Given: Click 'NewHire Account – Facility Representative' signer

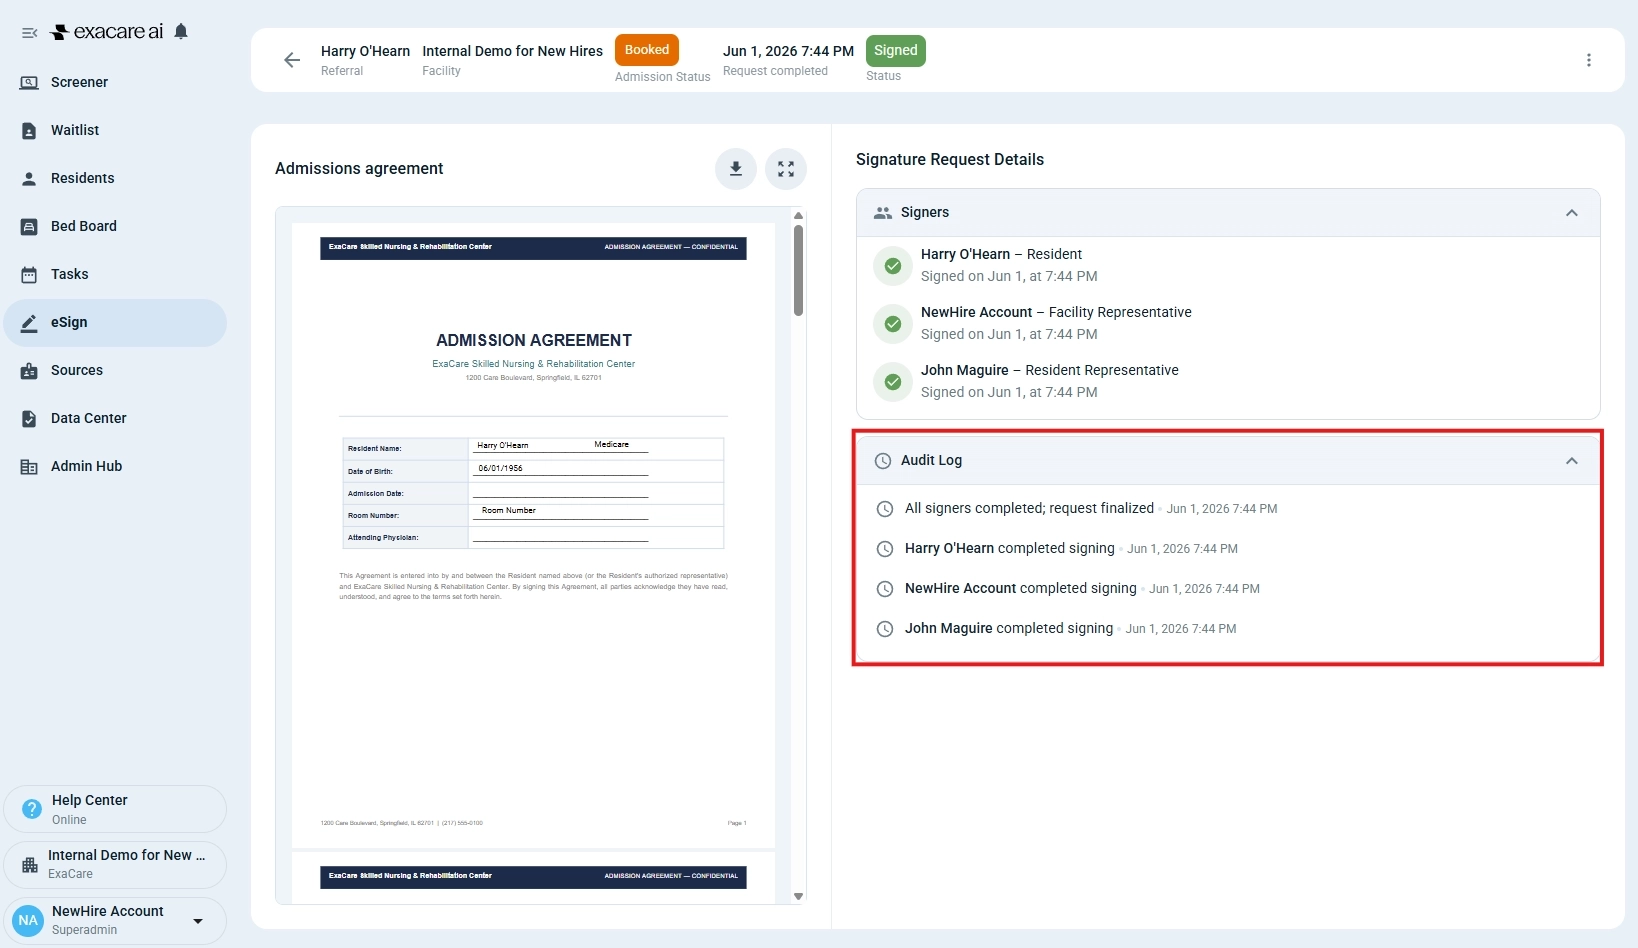Looking at the screenshot, I should coord(1056,312).
